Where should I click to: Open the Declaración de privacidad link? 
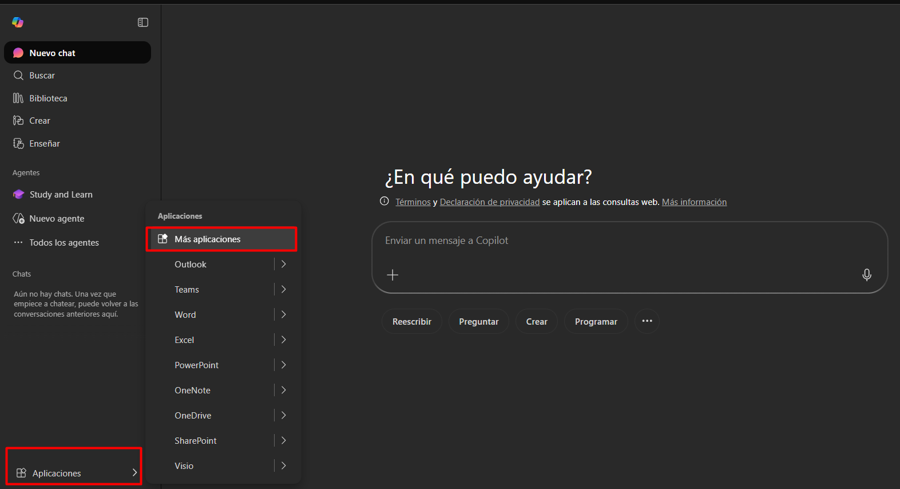[x=490, y=202]
